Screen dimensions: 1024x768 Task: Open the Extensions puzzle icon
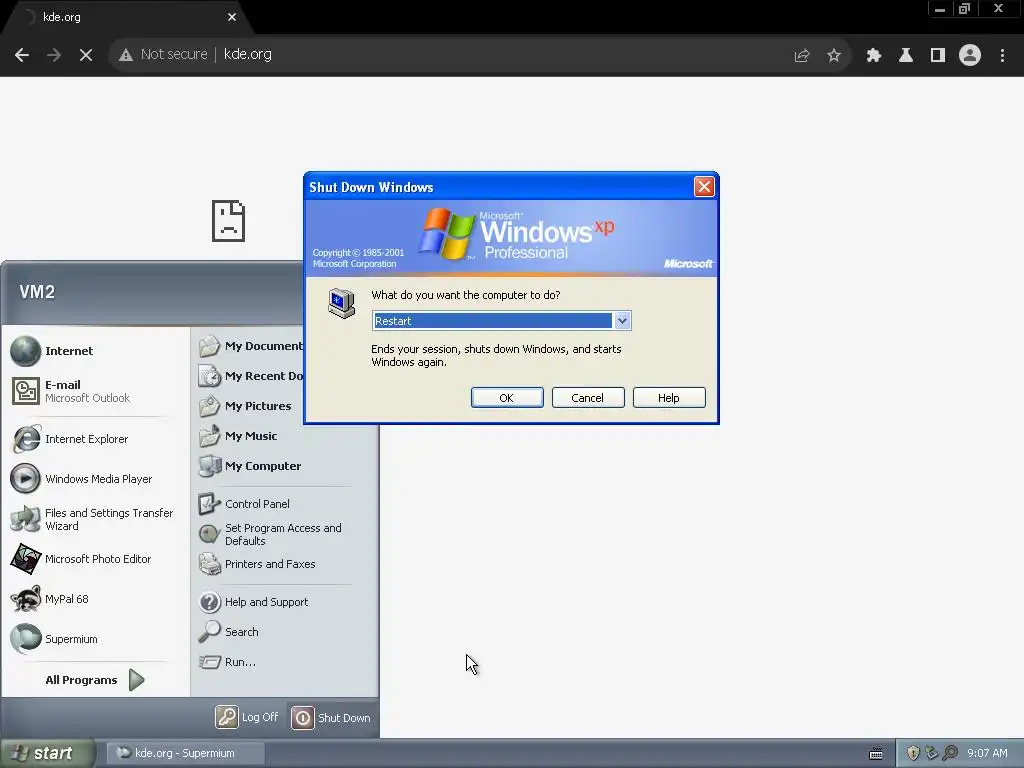pyautogui.click(x=874, y=55)
